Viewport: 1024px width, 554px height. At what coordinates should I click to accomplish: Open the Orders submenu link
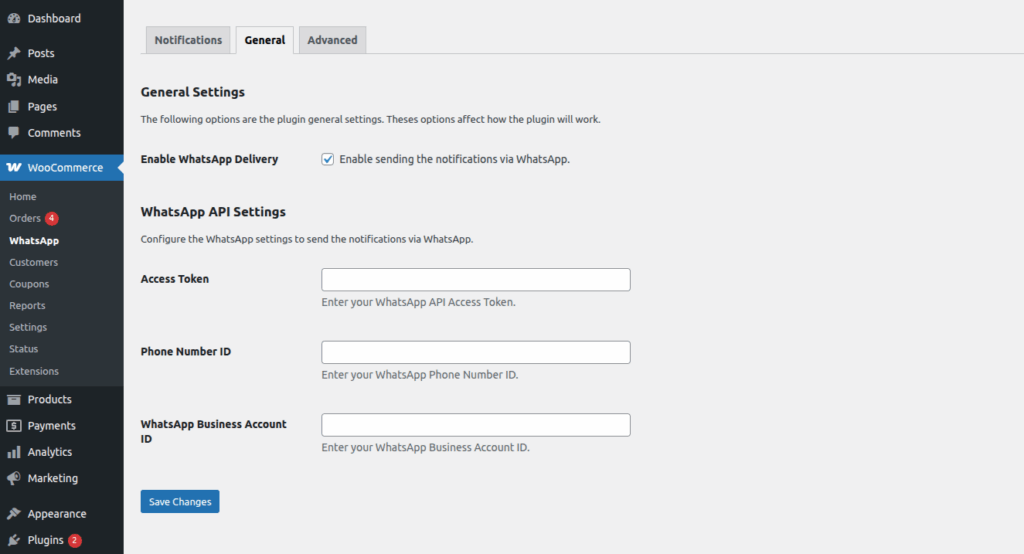coord(25,218)
